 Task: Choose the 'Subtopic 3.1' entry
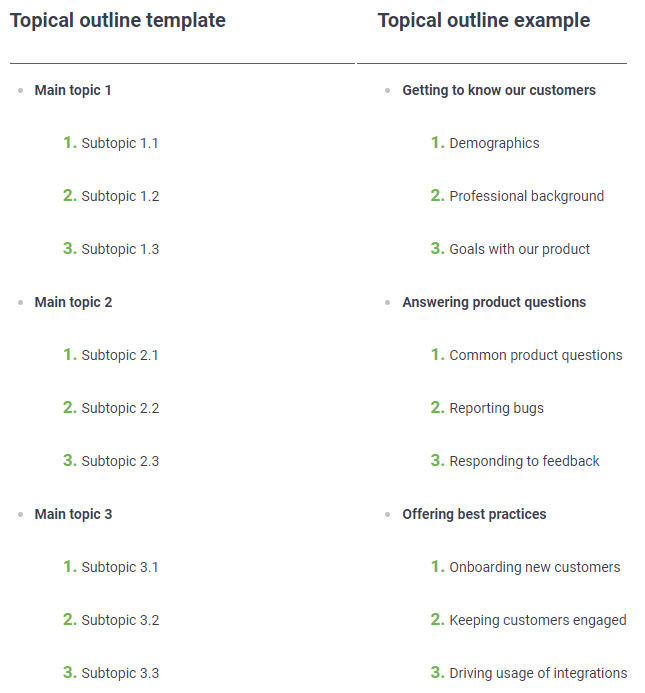pyautogui.click(x=120, y=567)
